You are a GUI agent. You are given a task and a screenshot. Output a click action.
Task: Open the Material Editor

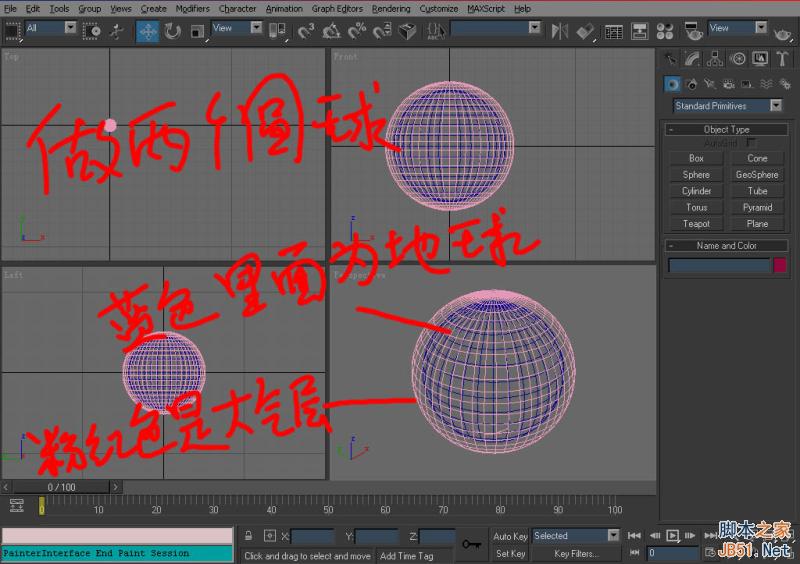pyautogui.click(x=665, y=32)
